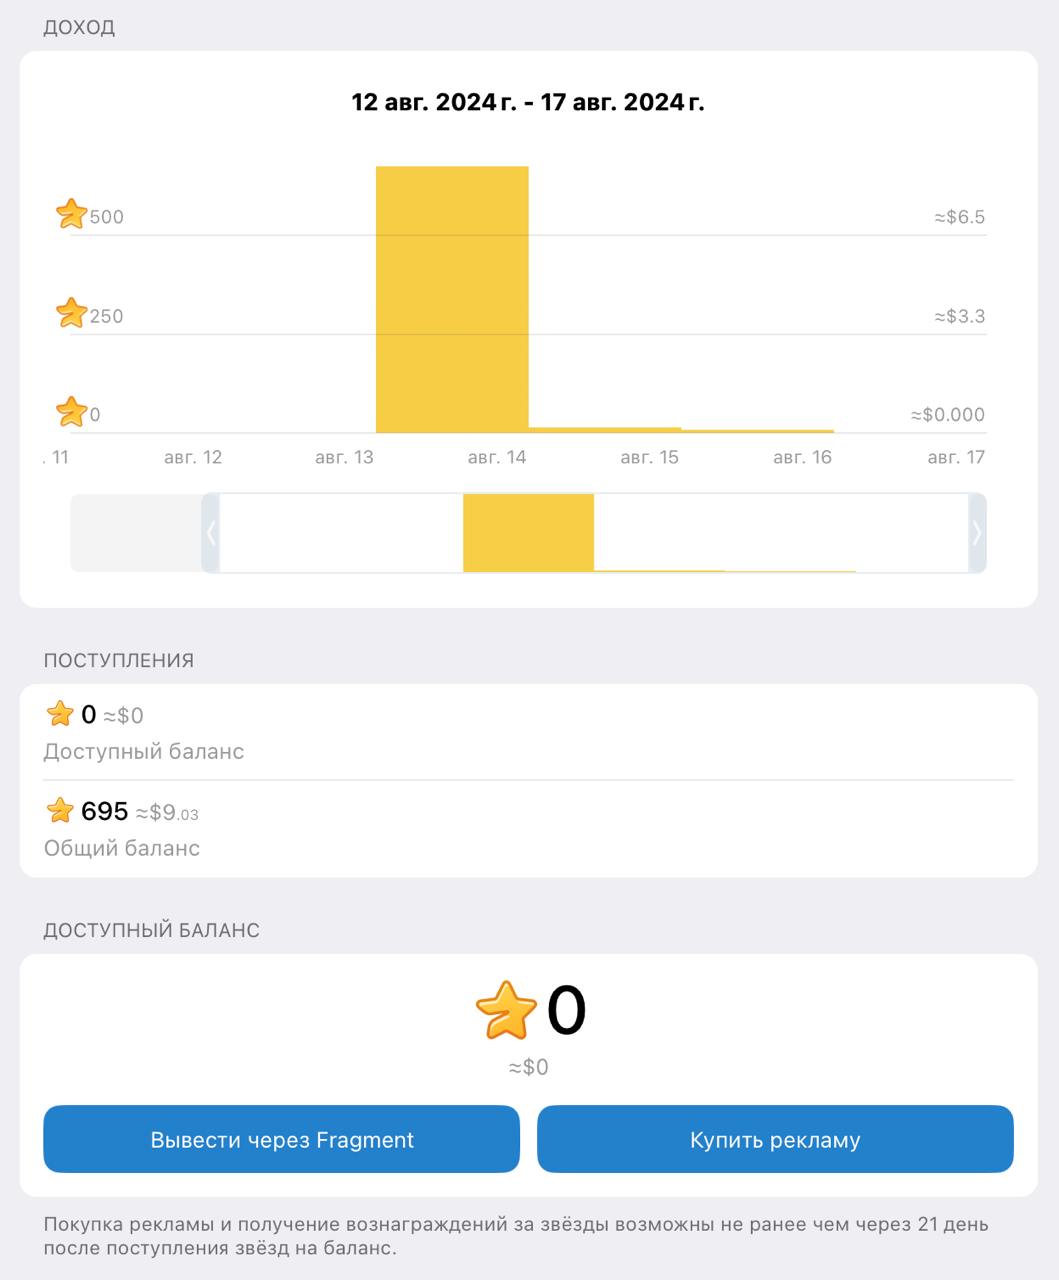Click the авг. 12 label on chart axis
This screenshot has width=1059, height=1280.
tap(193, 458)
